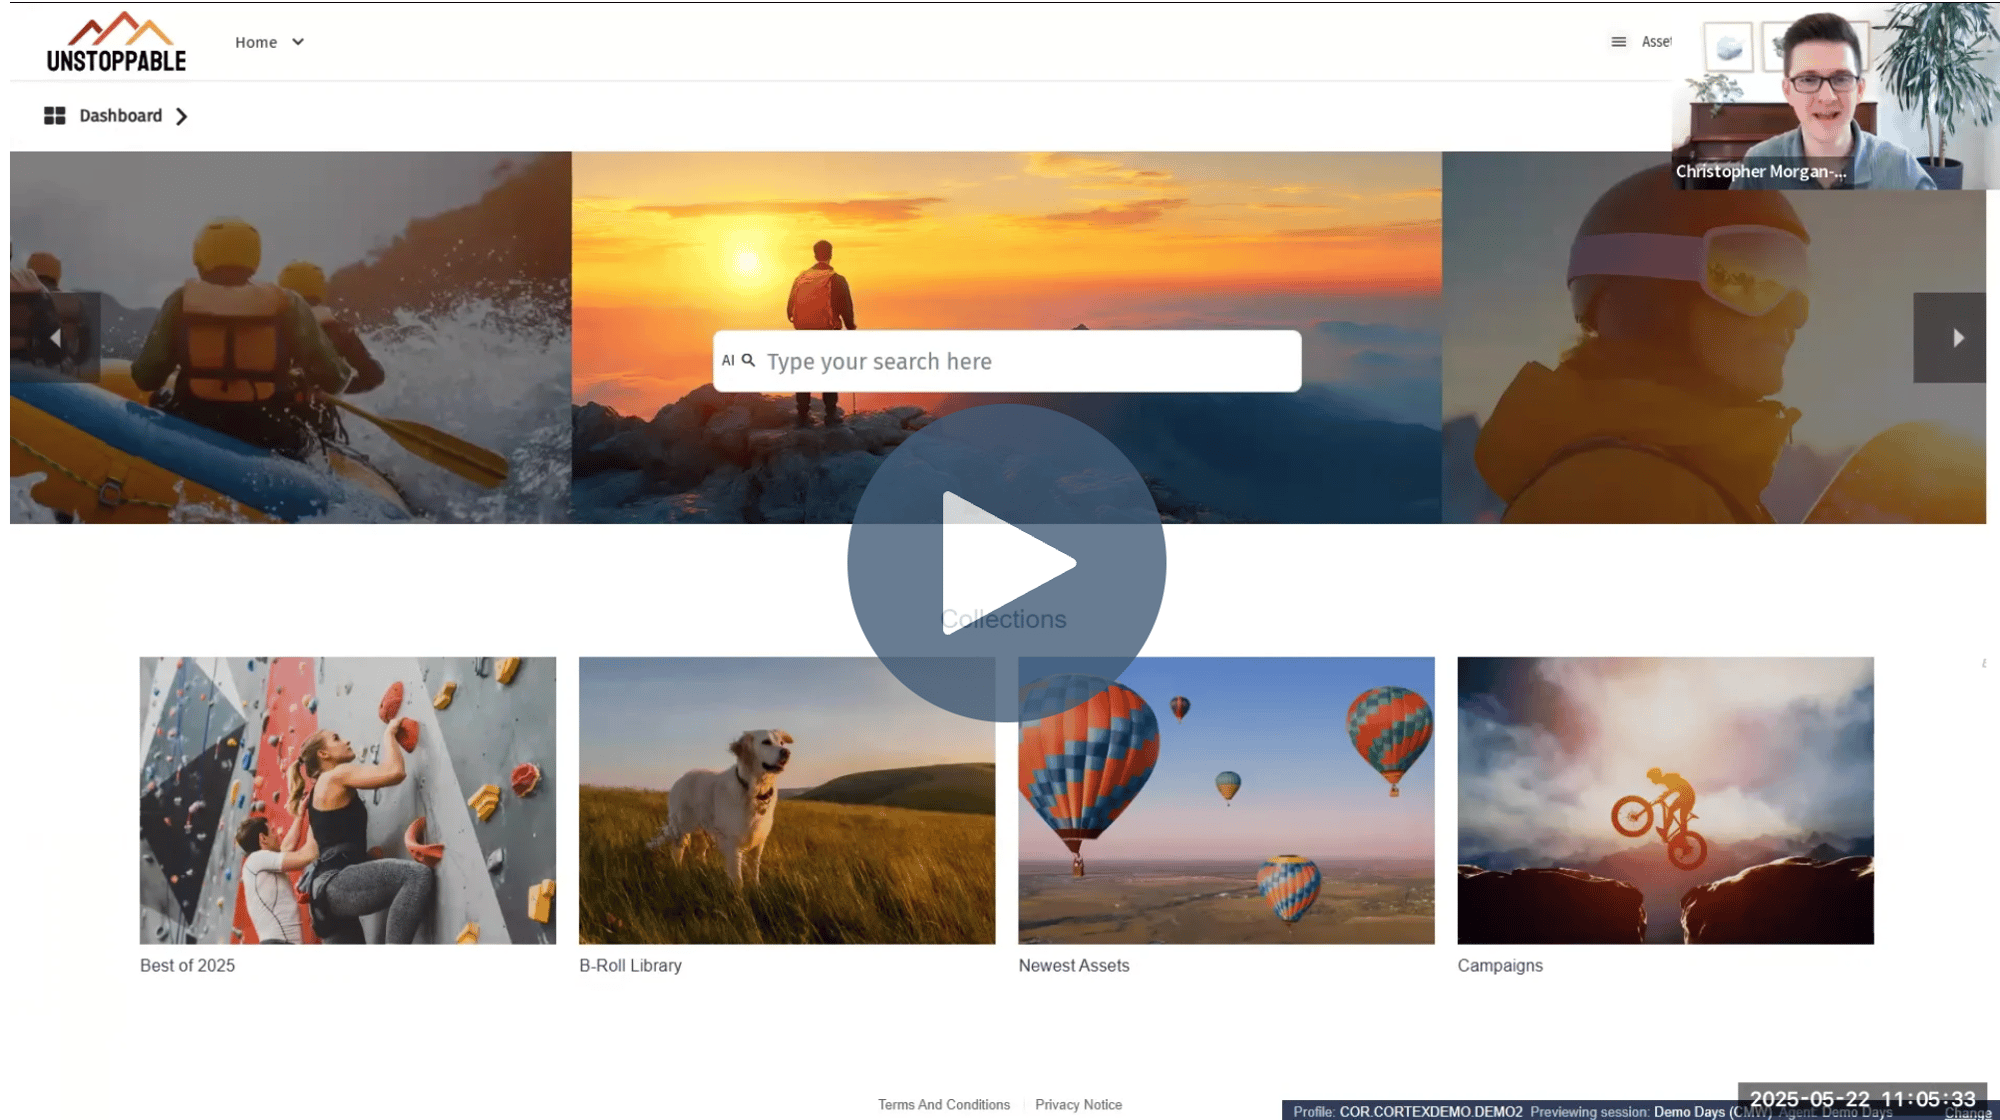Image resolution: width=2000 pixels, height=1120 pixels.
Task: Open the Newest Assets collection thumbnail
Action: 1226,800
